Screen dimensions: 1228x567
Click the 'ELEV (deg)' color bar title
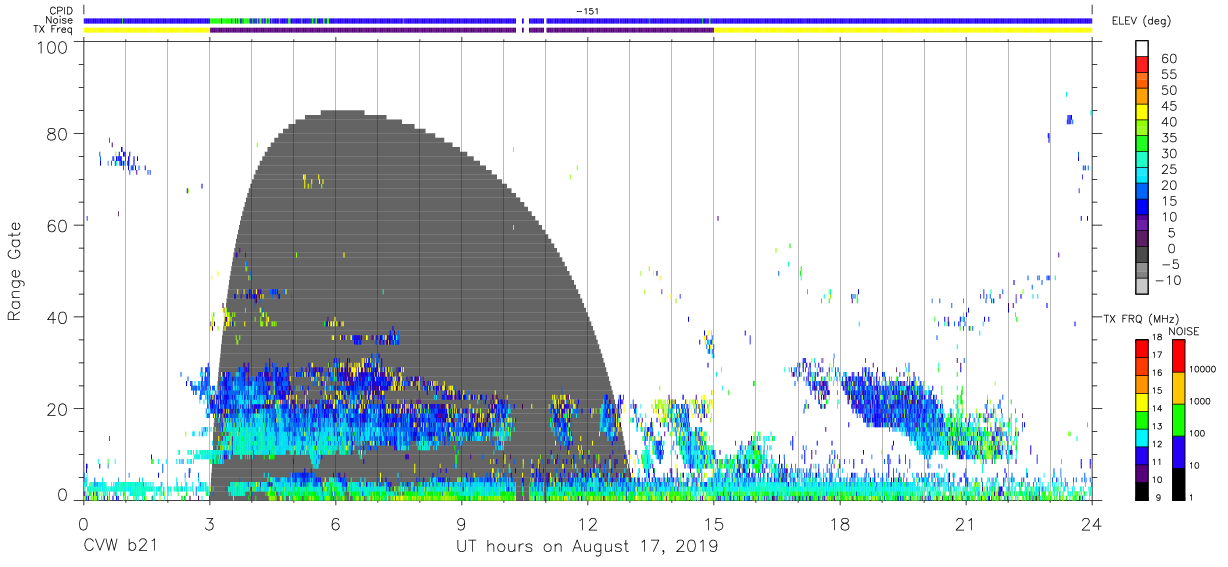pyautogui.click(x=1141, y=20)
